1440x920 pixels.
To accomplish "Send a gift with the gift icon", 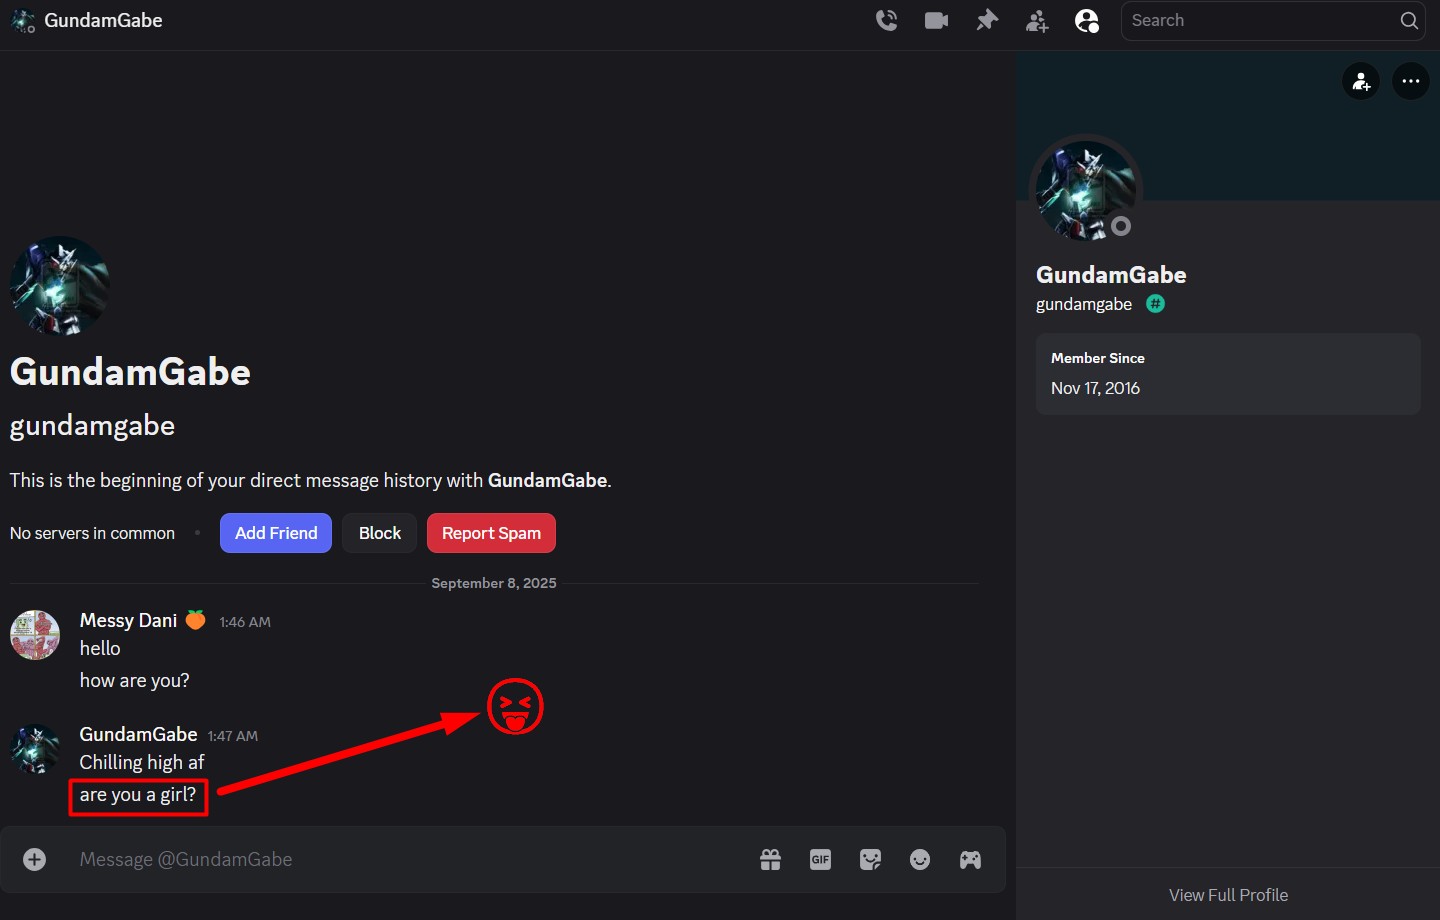I will [770, 859].
